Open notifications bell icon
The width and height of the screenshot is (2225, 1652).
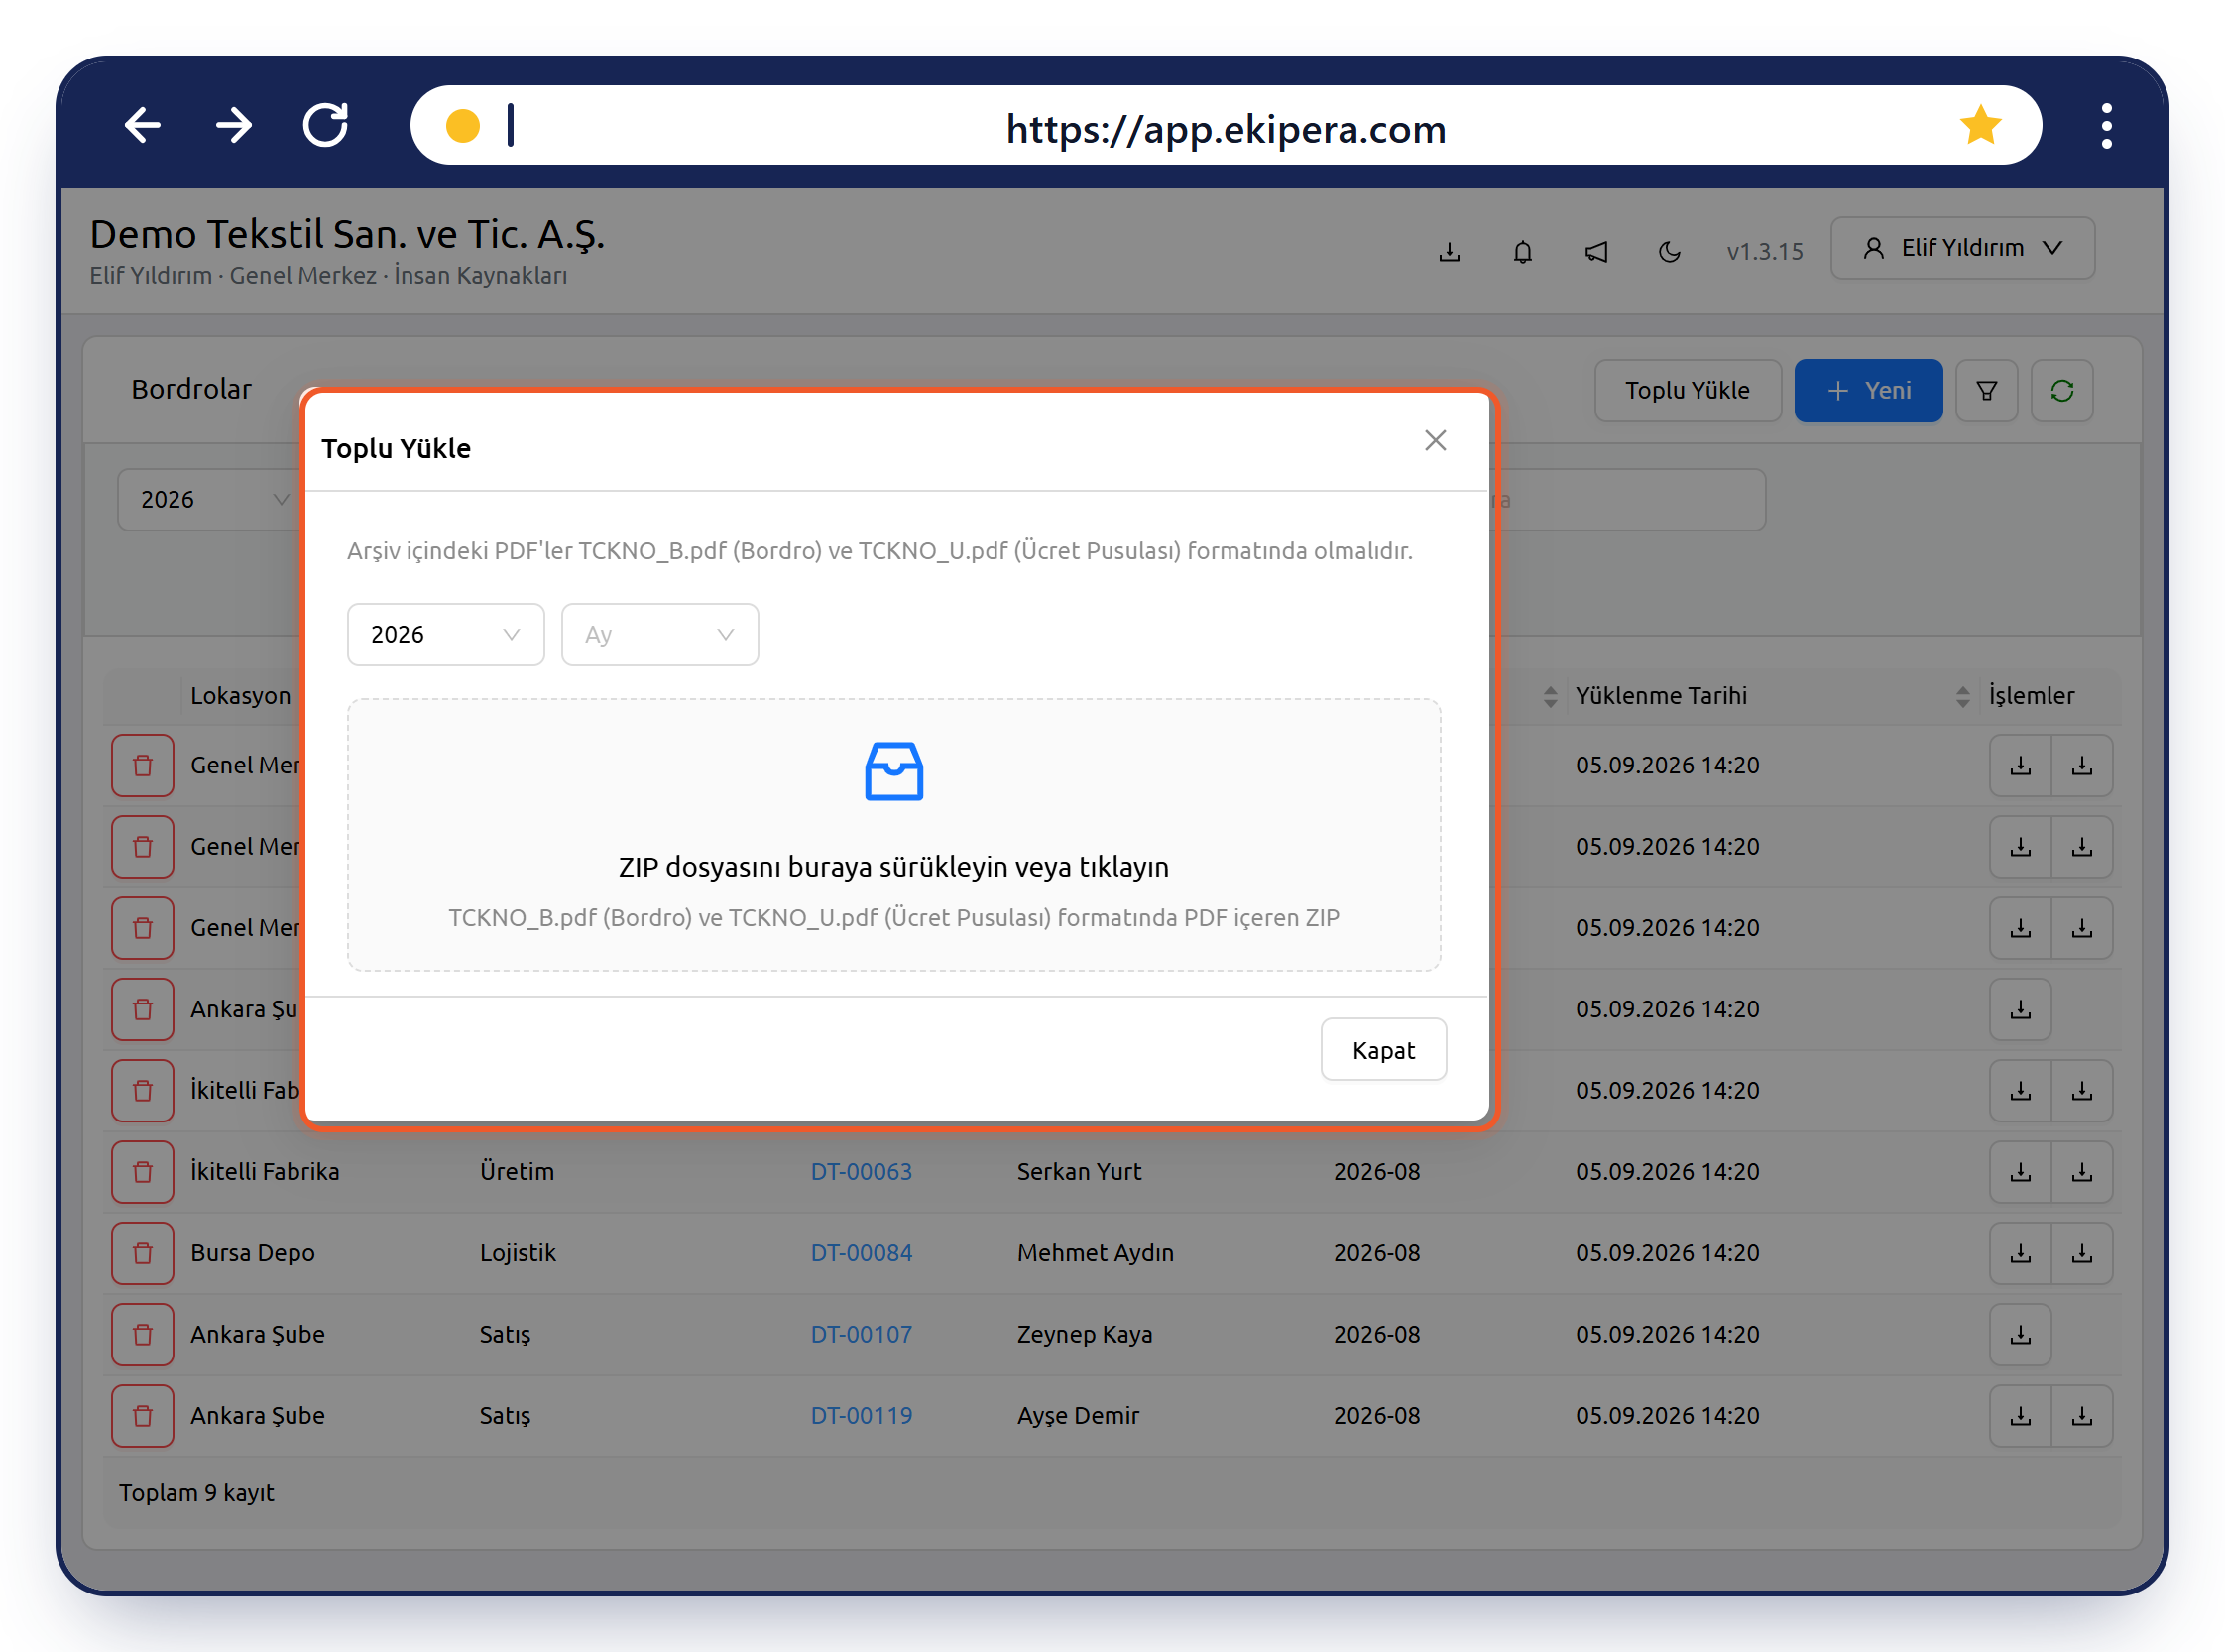coord(1522,251)
